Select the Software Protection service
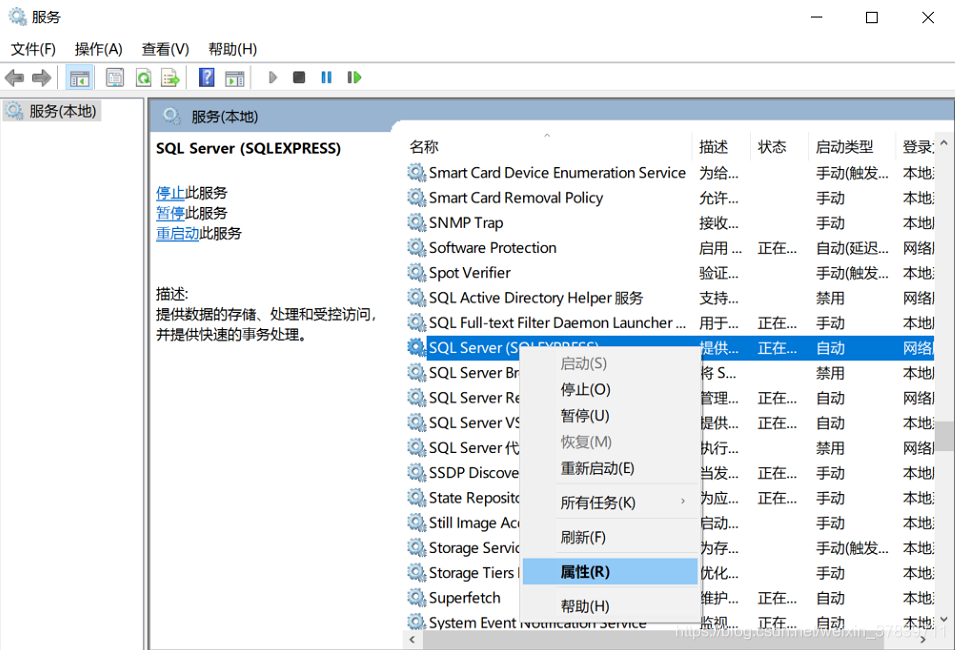 (670, 247)
